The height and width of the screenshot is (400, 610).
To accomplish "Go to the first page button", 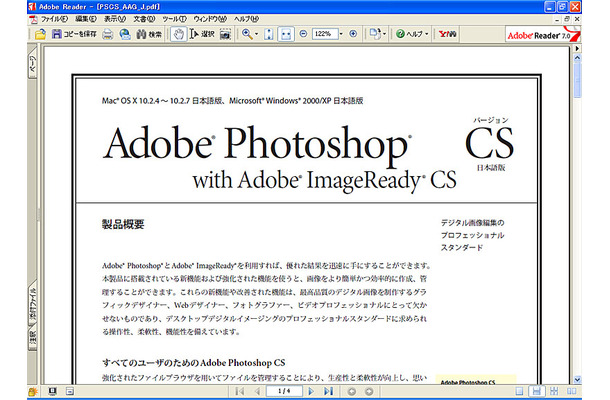I will [240, 391].
